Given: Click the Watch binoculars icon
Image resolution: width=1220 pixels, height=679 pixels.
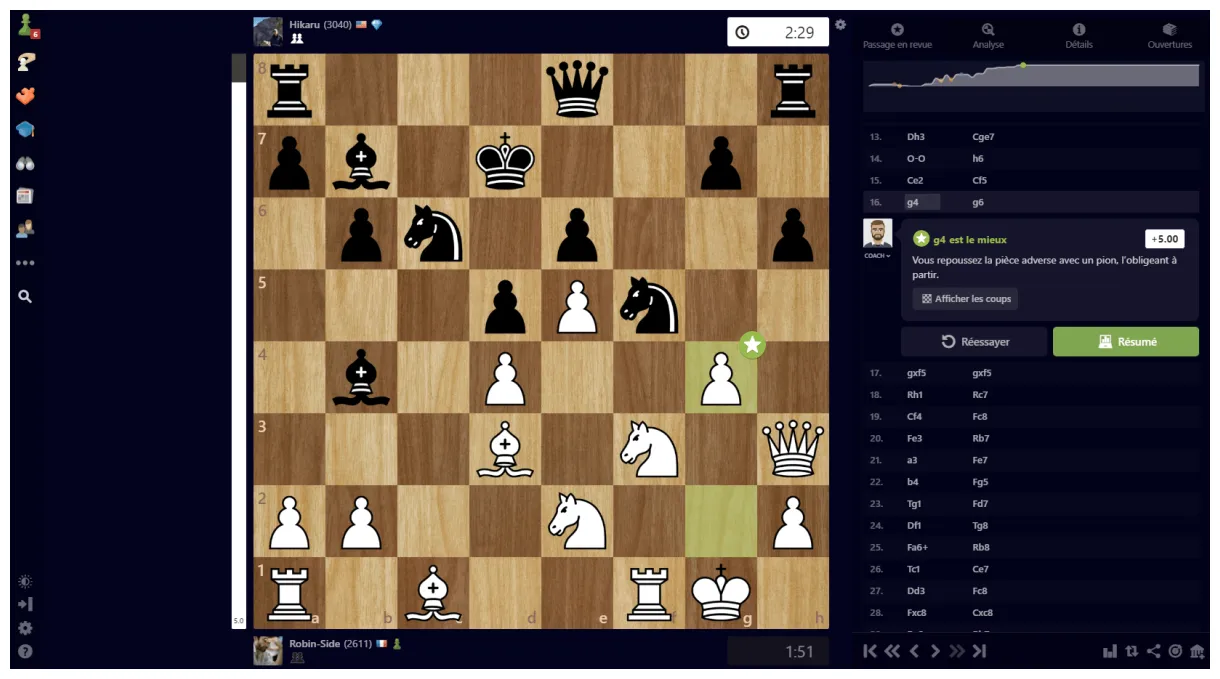Looking at the screenshot, I should pos(26,162).
